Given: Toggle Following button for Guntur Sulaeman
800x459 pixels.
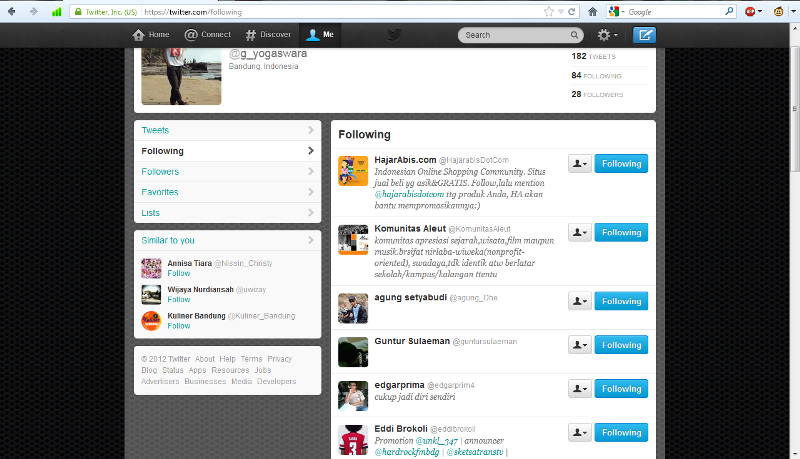Looking at the screenshot, I should pos(621,345).
